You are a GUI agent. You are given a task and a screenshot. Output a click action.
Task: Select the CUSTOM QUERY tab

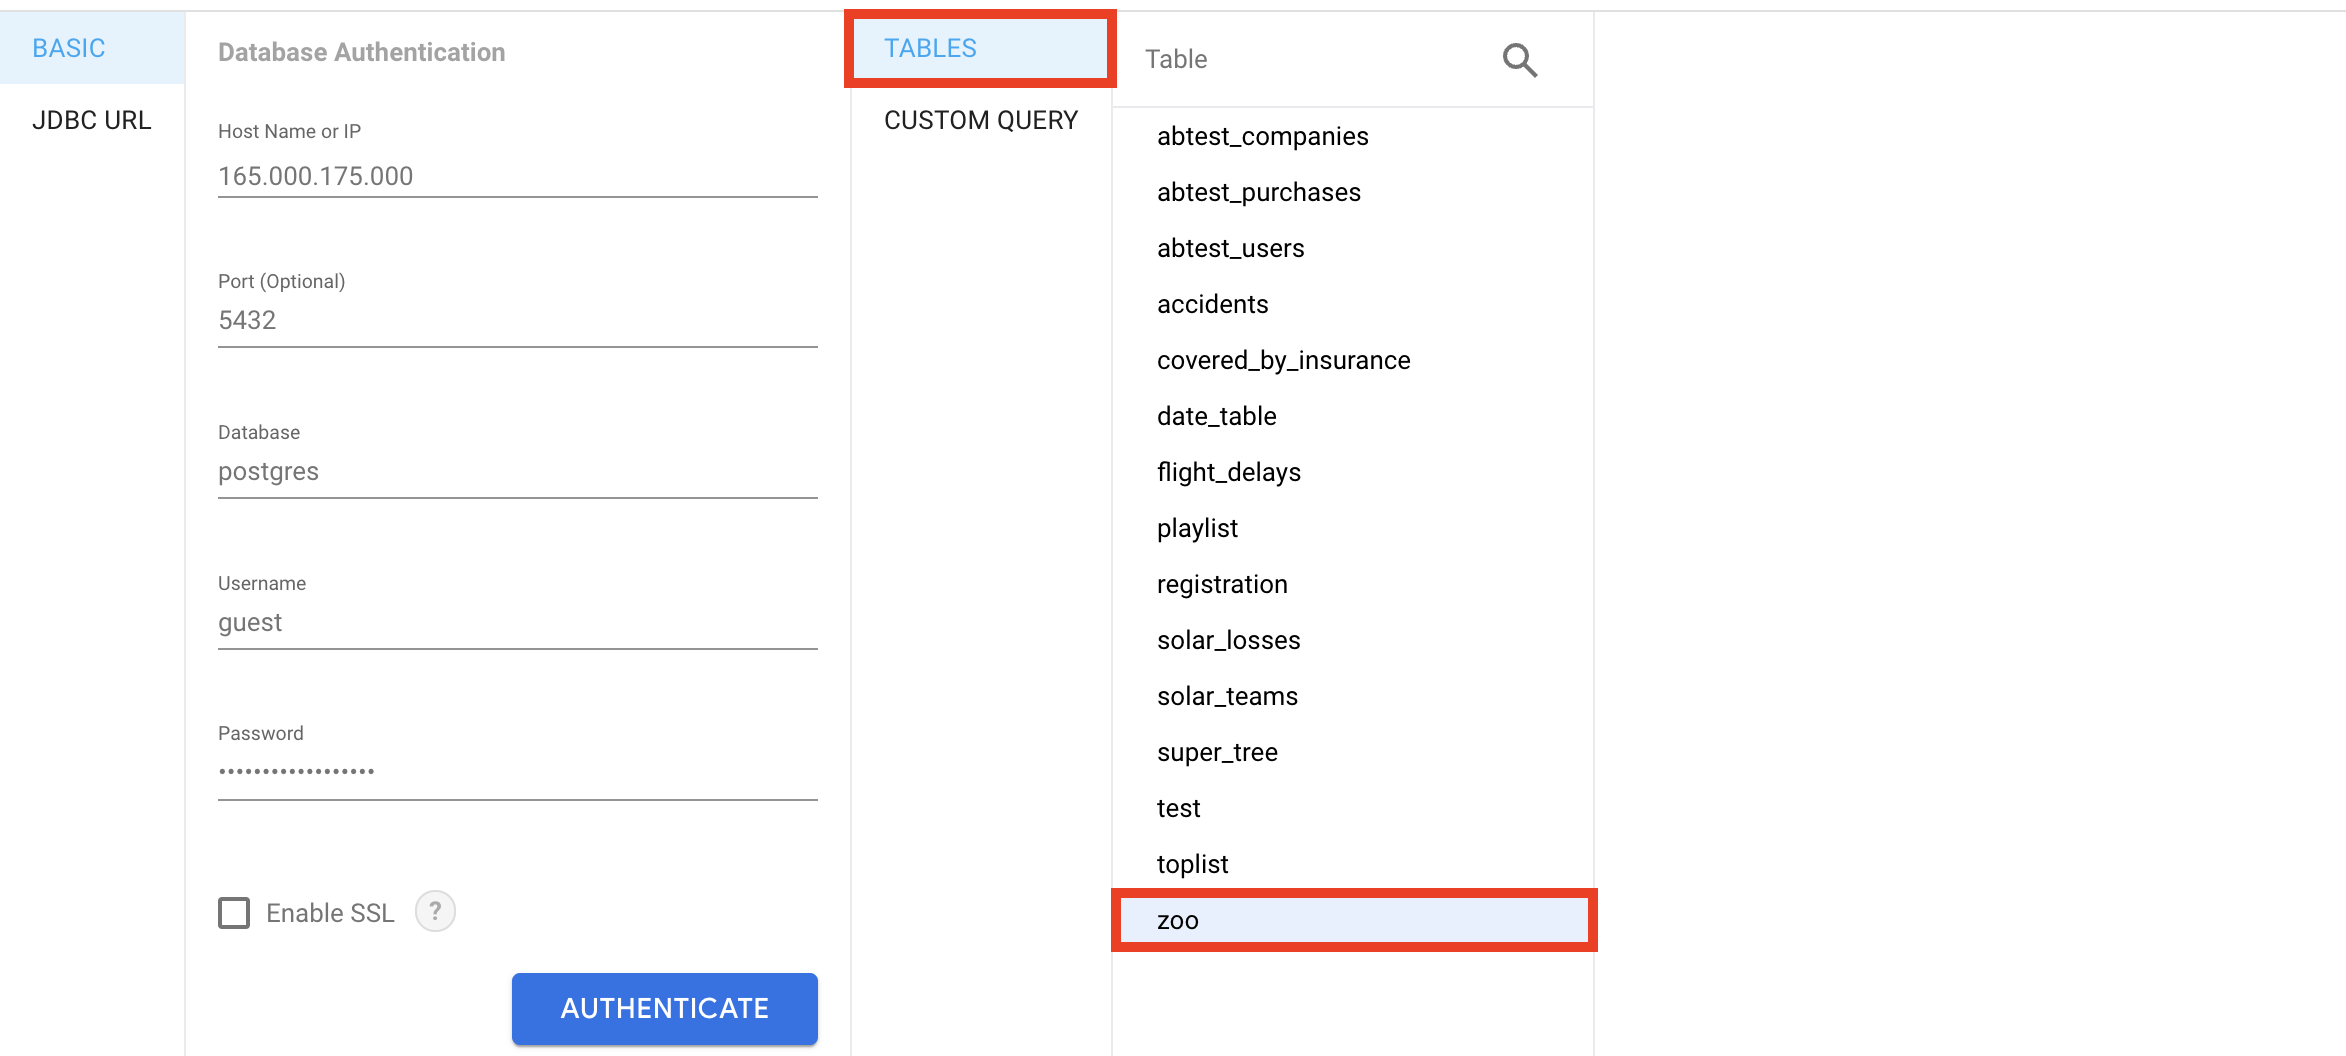[x=981, y=120]
